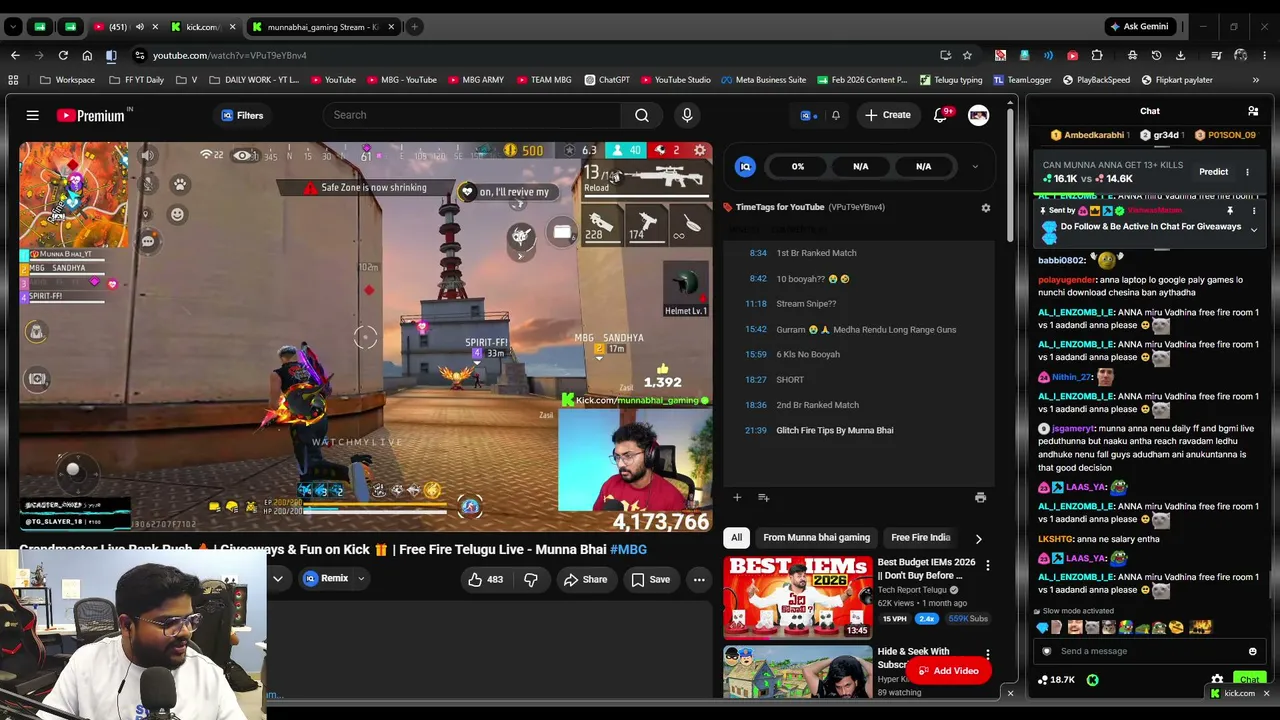Open the chat emoji picker

point(1252,651)
